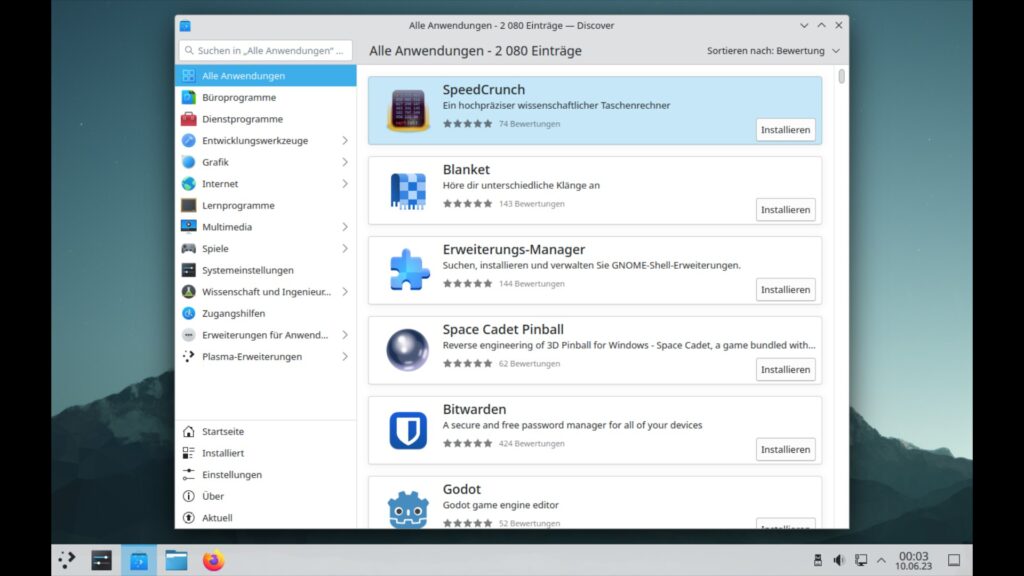The height and width of the screenshot is (576, 1024).
Task: Open the Über info icon
Action: click(189, 496)
